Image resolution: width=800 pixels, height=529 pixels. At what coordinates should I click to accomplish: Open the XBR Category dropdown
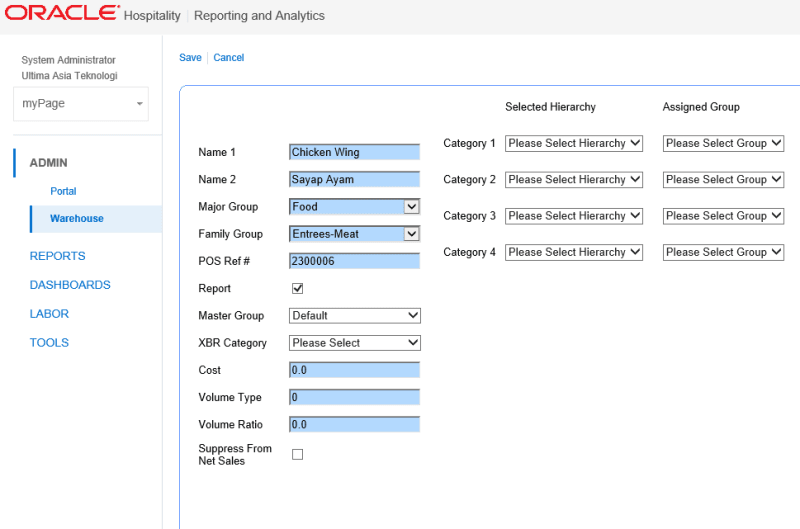click(355, 343)
